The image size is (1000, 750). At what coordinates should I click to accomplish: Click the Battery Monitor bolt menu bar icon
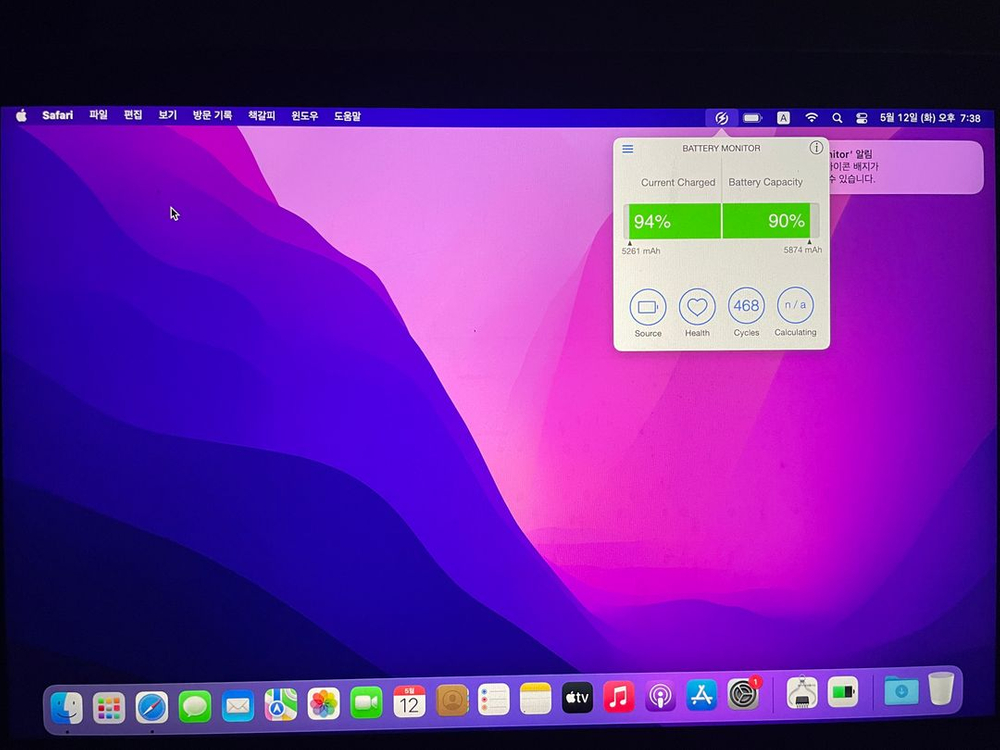[x=721, y=118]
